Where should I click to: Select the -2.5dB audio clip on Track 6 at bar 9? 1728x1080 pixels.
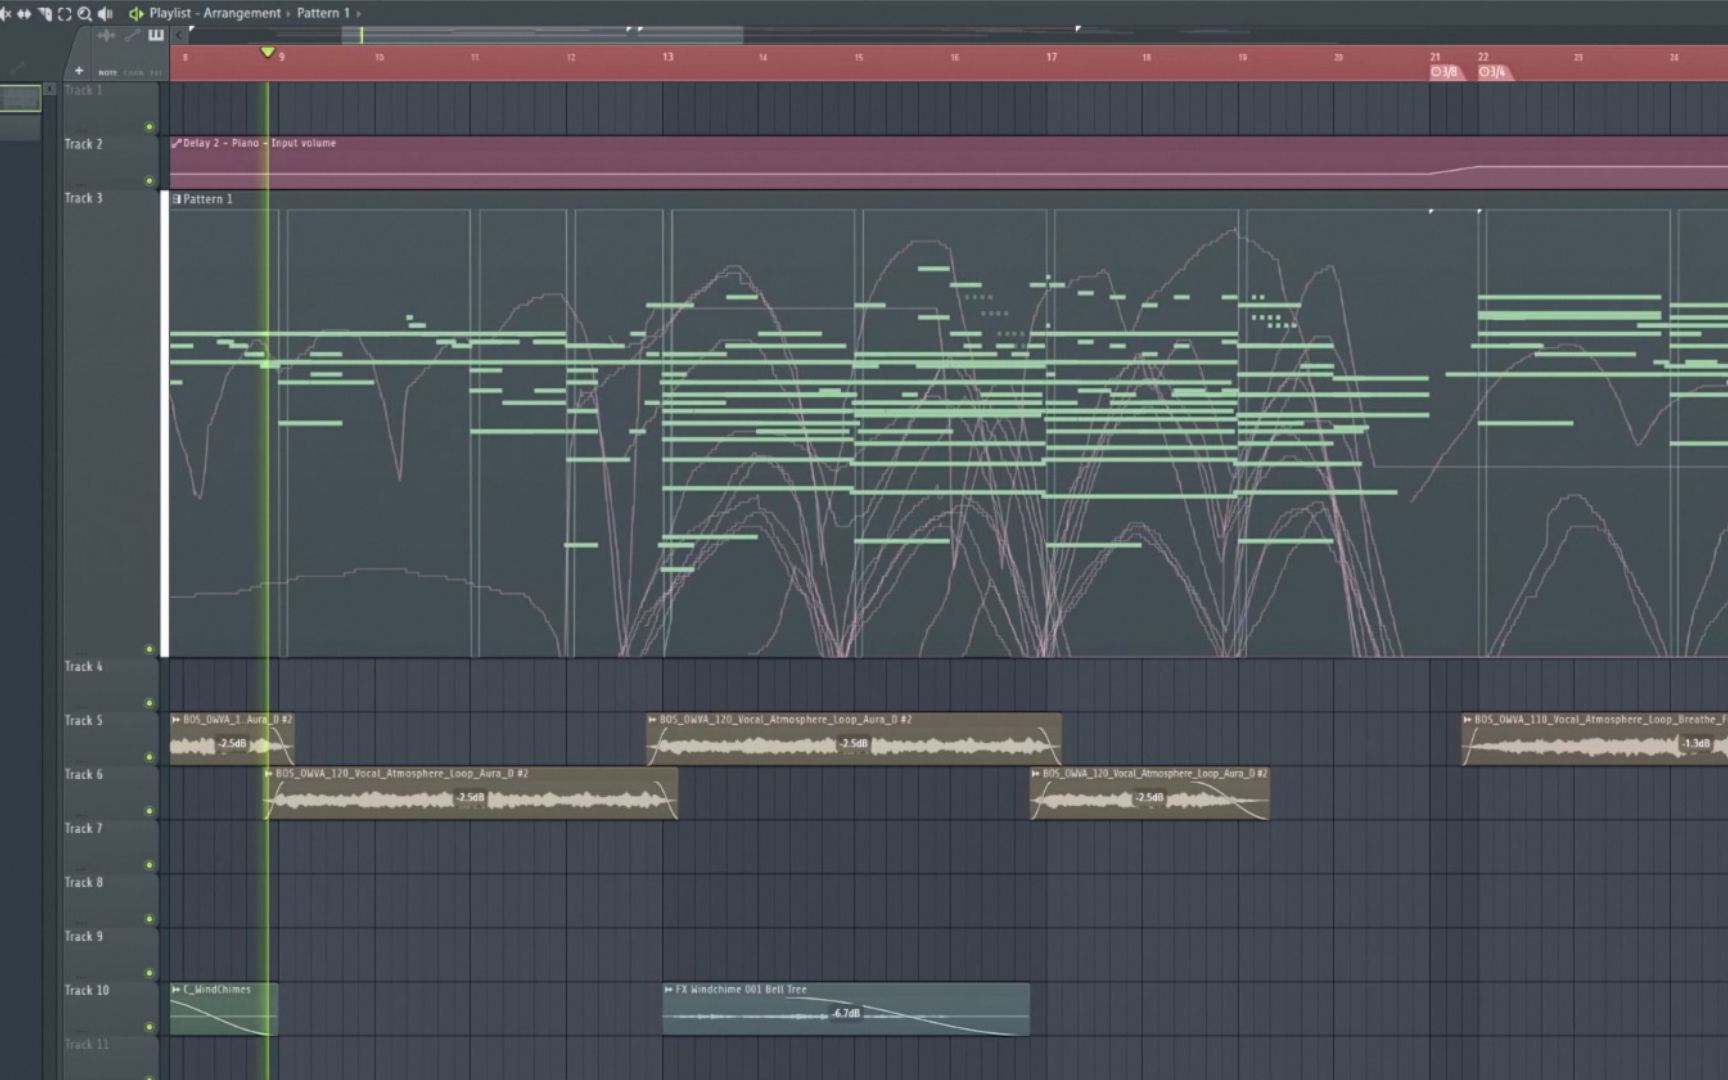point(471,793)
